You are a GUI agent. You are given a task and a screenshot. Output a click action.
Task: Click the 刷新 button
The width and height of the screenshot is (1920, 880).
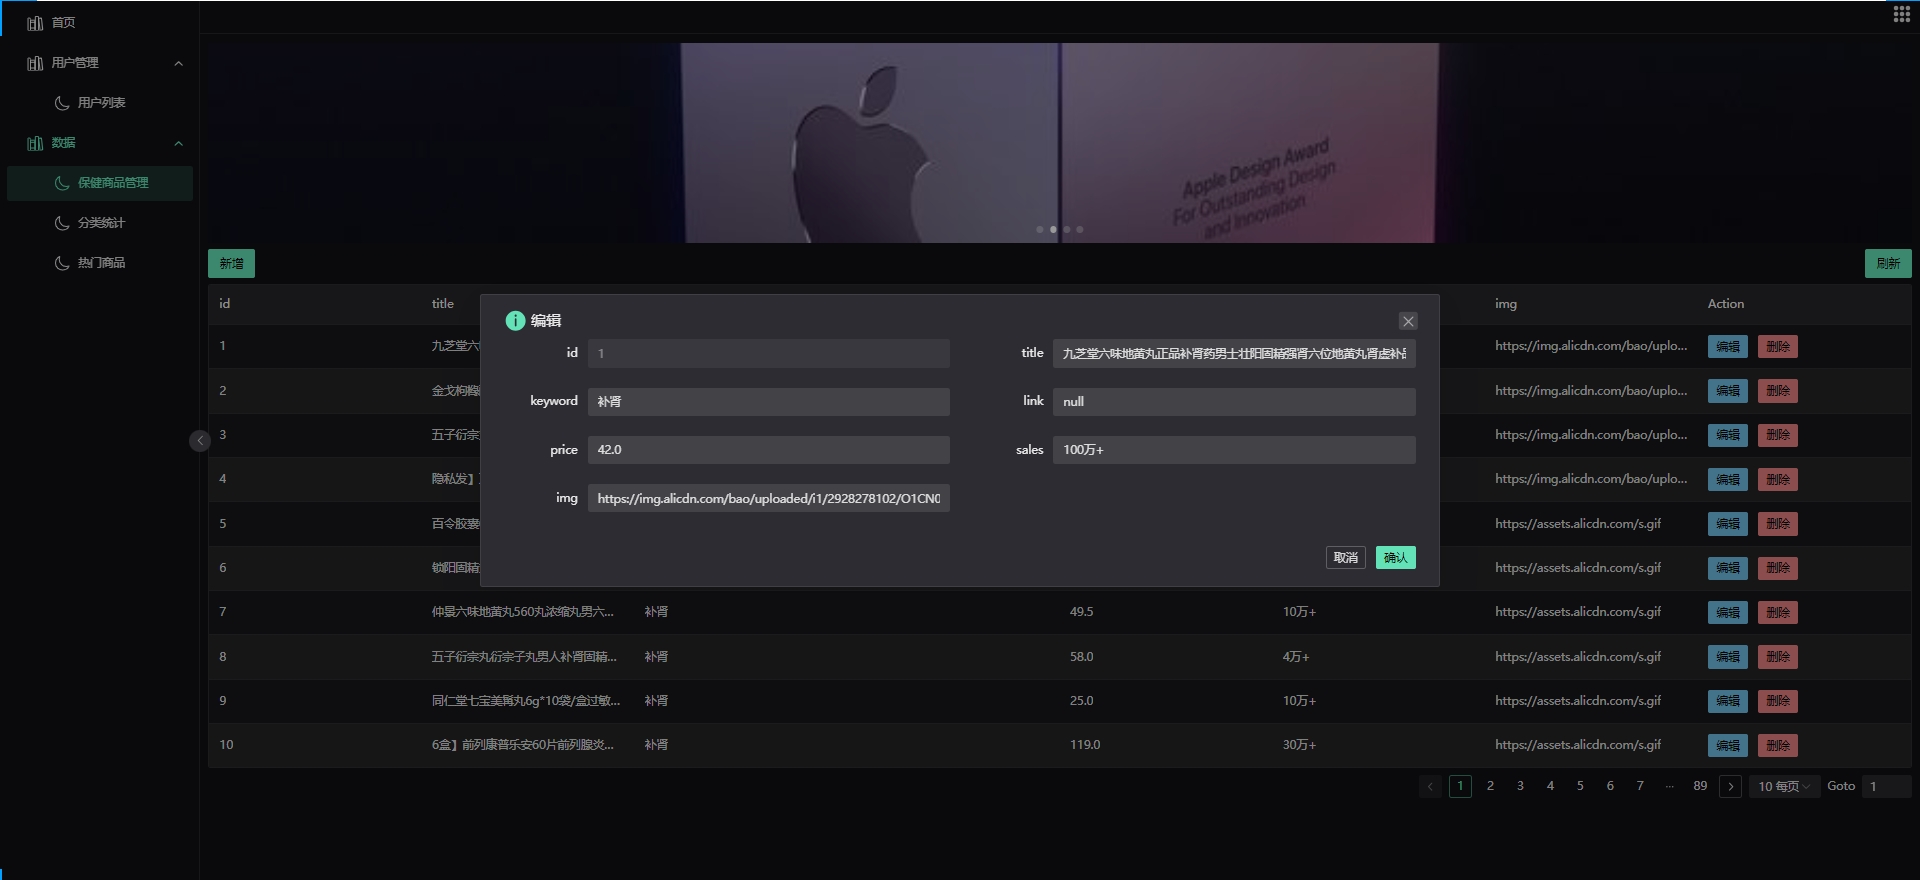1888,264
